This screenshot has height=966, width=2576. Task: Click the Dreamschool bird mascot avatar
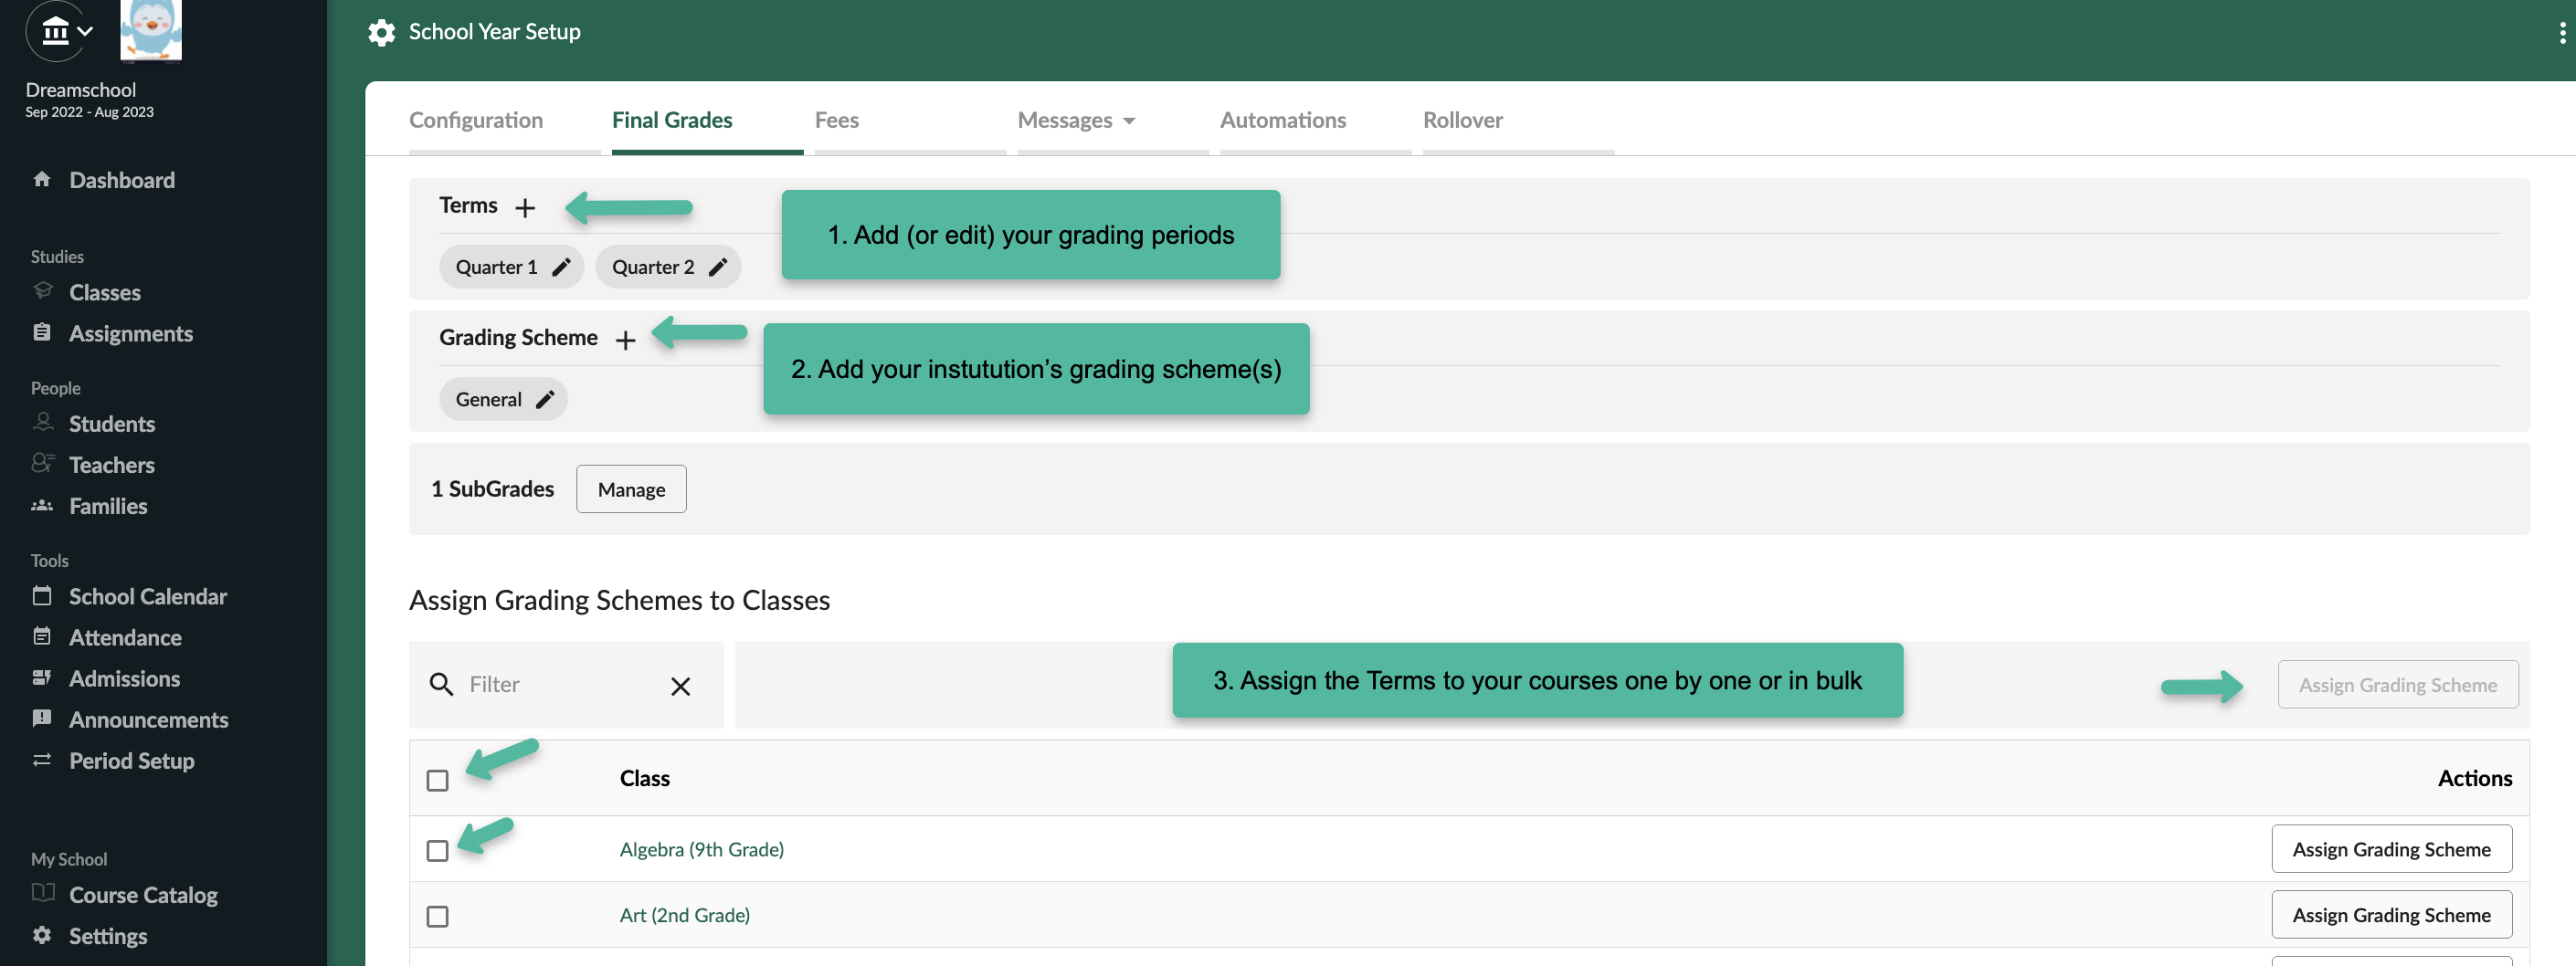(x=151, y=30)
